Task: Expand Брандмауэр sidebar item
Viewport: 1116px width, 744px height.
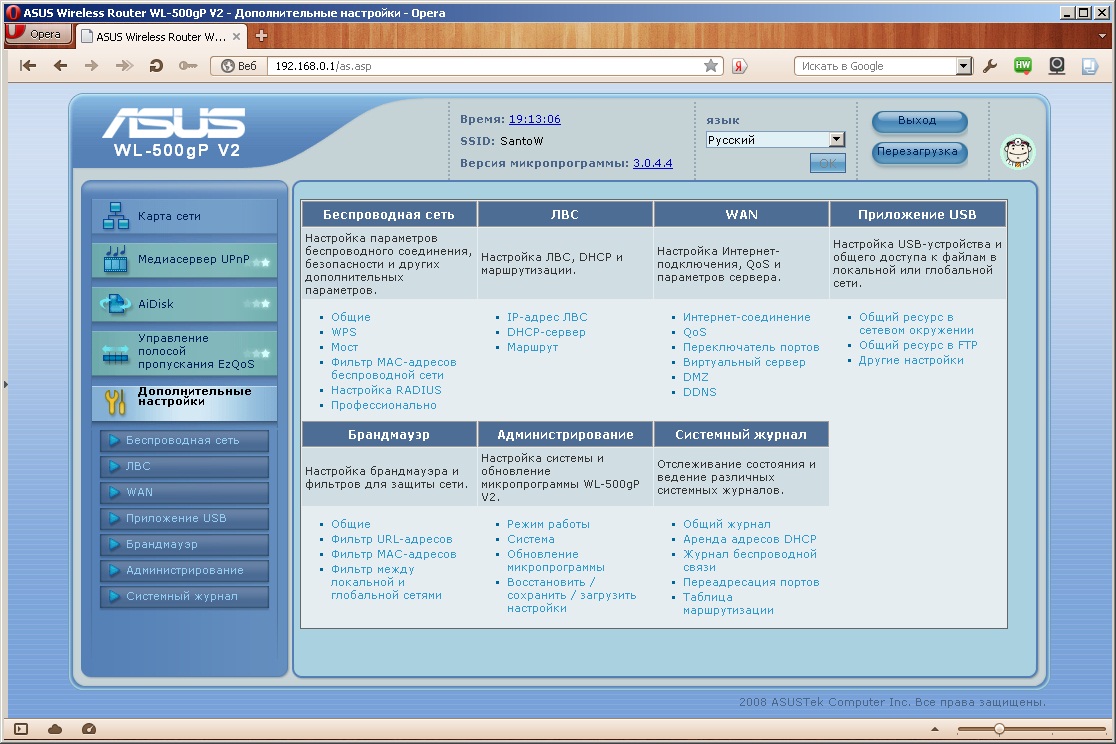Action: click(x=184, y=545)
